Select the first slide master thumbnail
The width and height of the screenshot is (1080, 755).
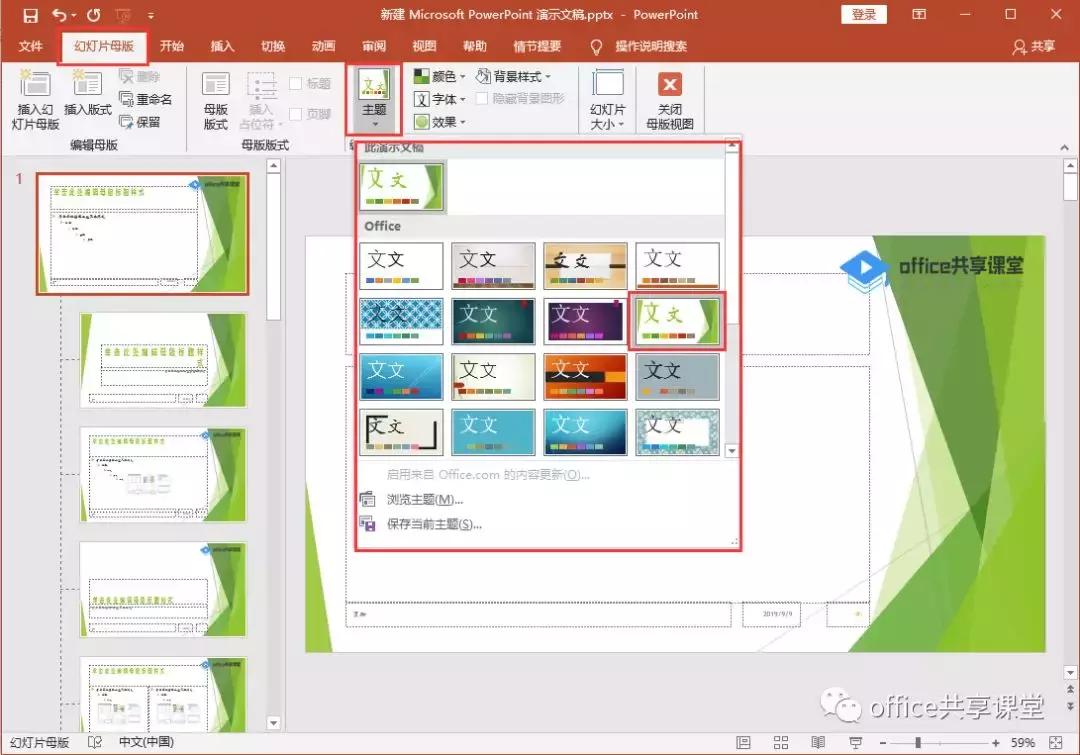point(142,234)
